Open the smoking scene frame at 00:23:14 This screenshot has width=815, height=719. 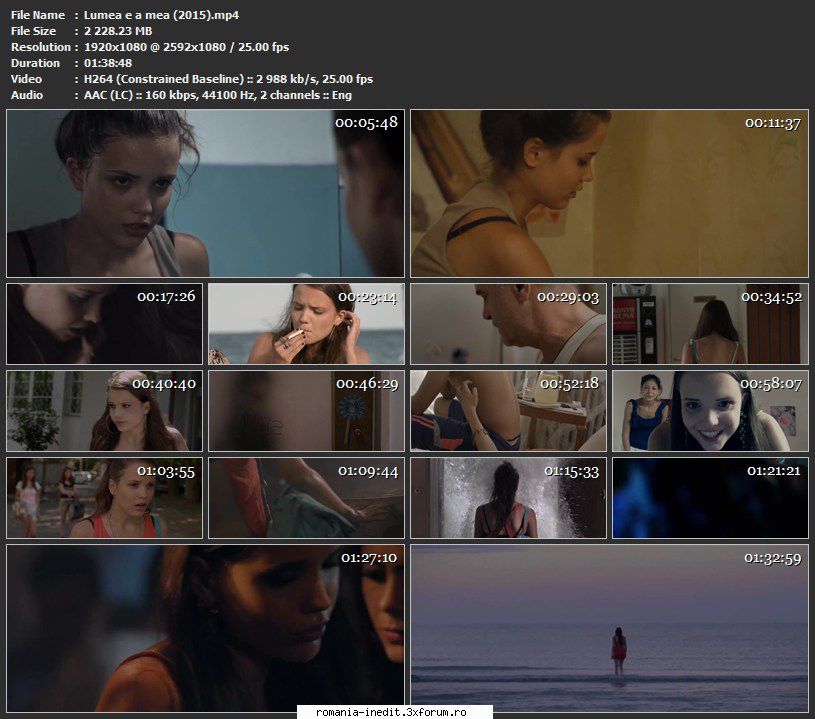(x=306, y=323)
